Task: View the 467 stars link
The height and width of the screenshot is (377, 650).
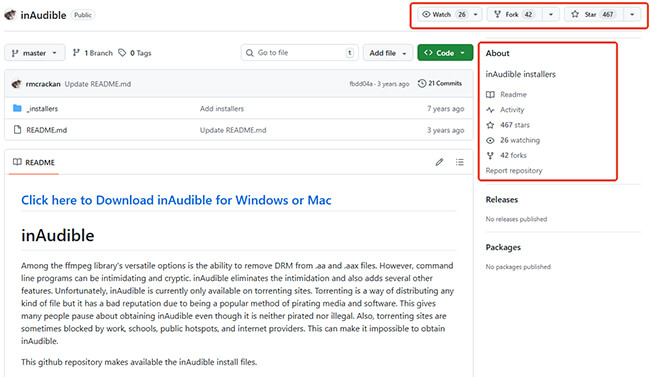Action: coord(515,125)
